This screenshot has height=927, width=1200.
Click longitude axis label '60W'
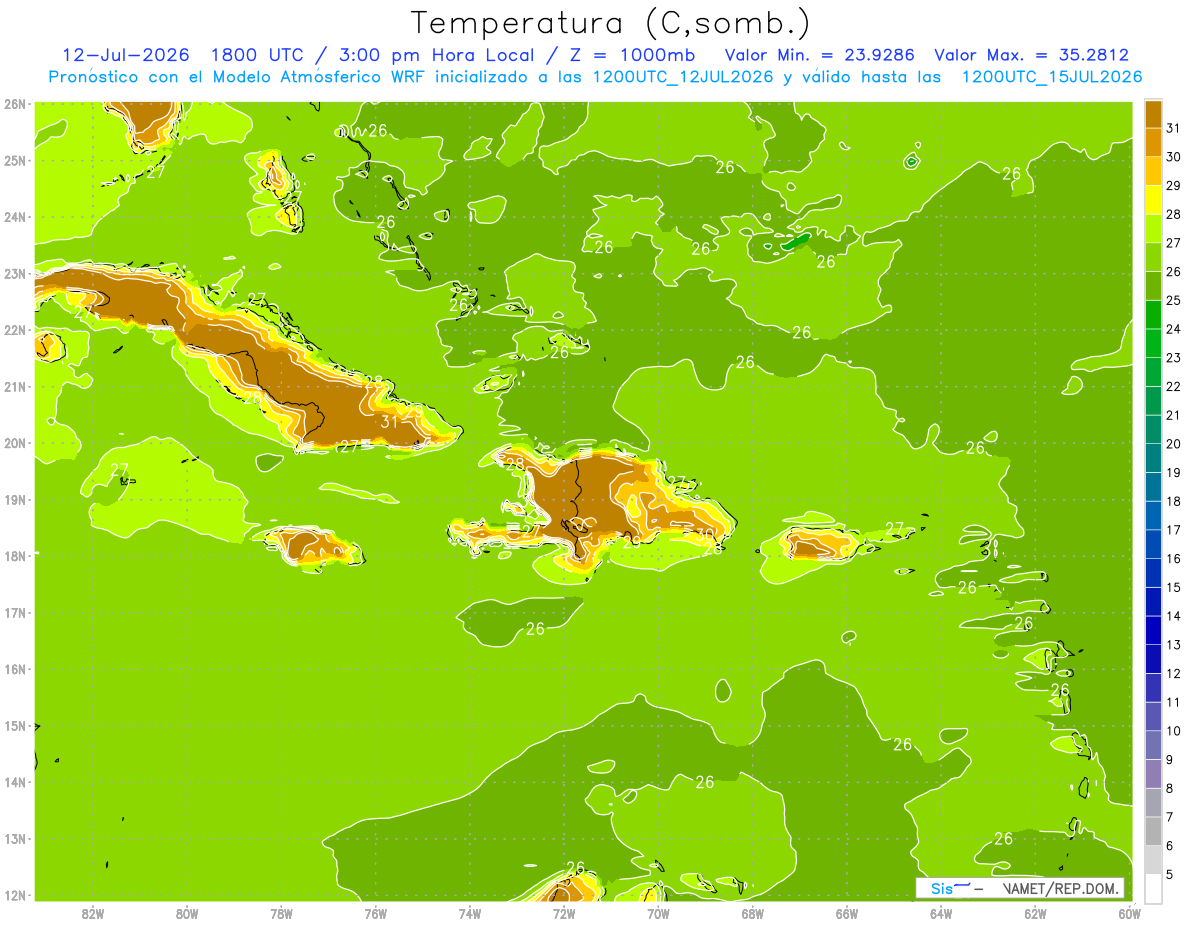(1129, 914)
